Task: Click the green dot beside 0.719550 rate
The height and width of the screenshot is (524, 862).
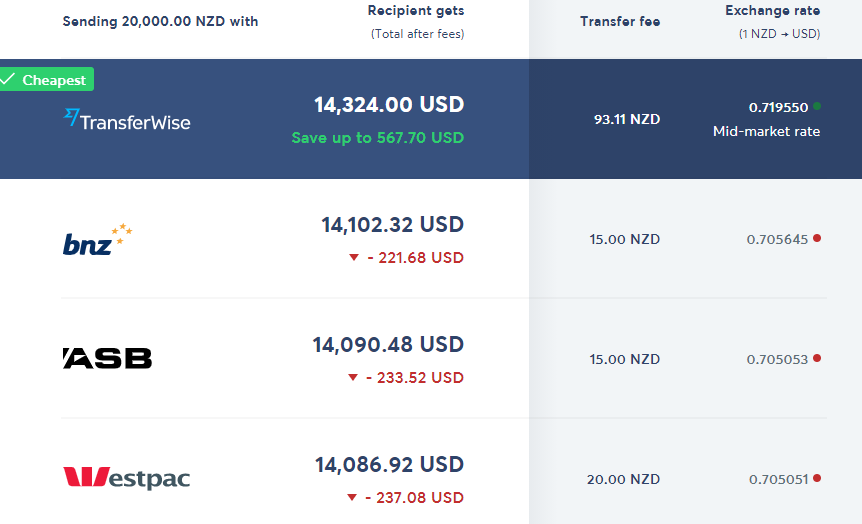Action: click(x=817, y=106)
